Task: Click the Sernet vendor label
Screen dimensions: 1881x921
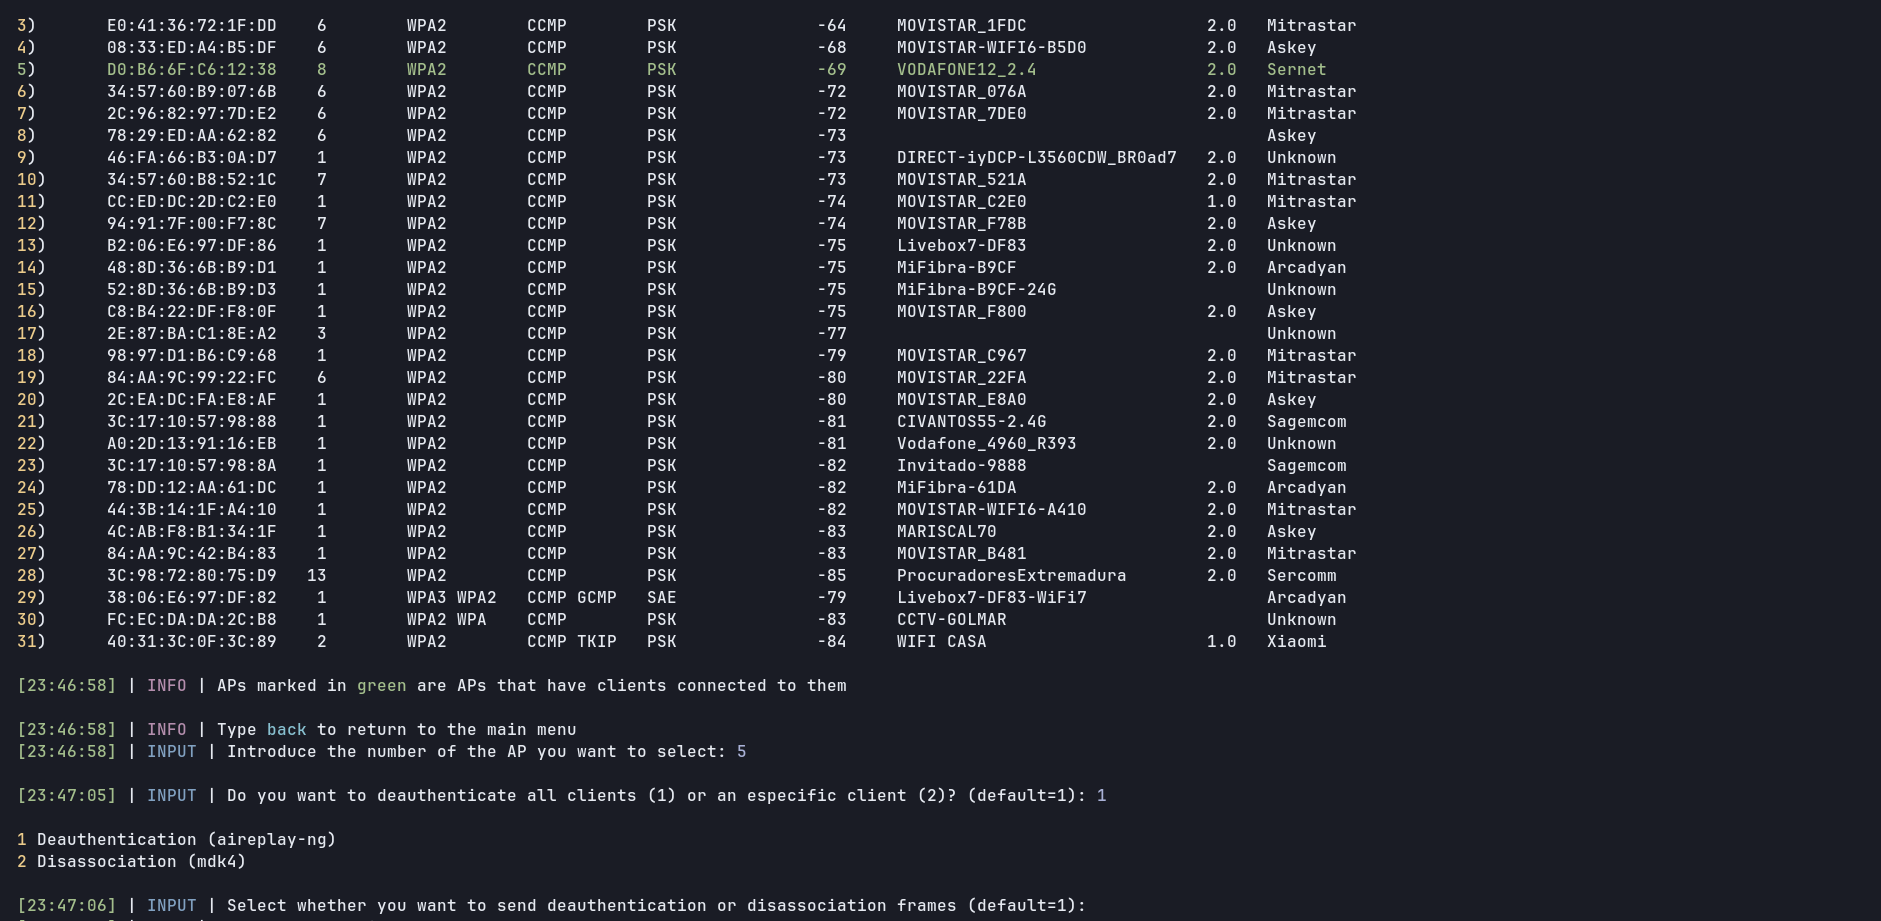Action: tap(1296, 70)
